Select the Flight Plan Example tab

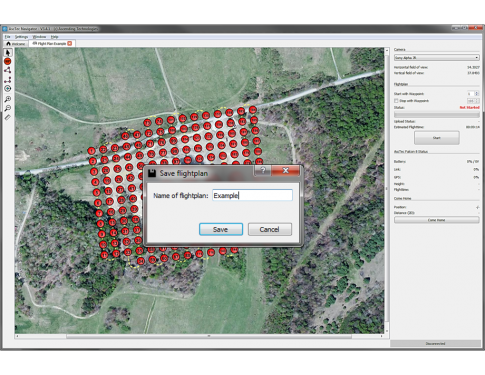click(x=52, y=43)
